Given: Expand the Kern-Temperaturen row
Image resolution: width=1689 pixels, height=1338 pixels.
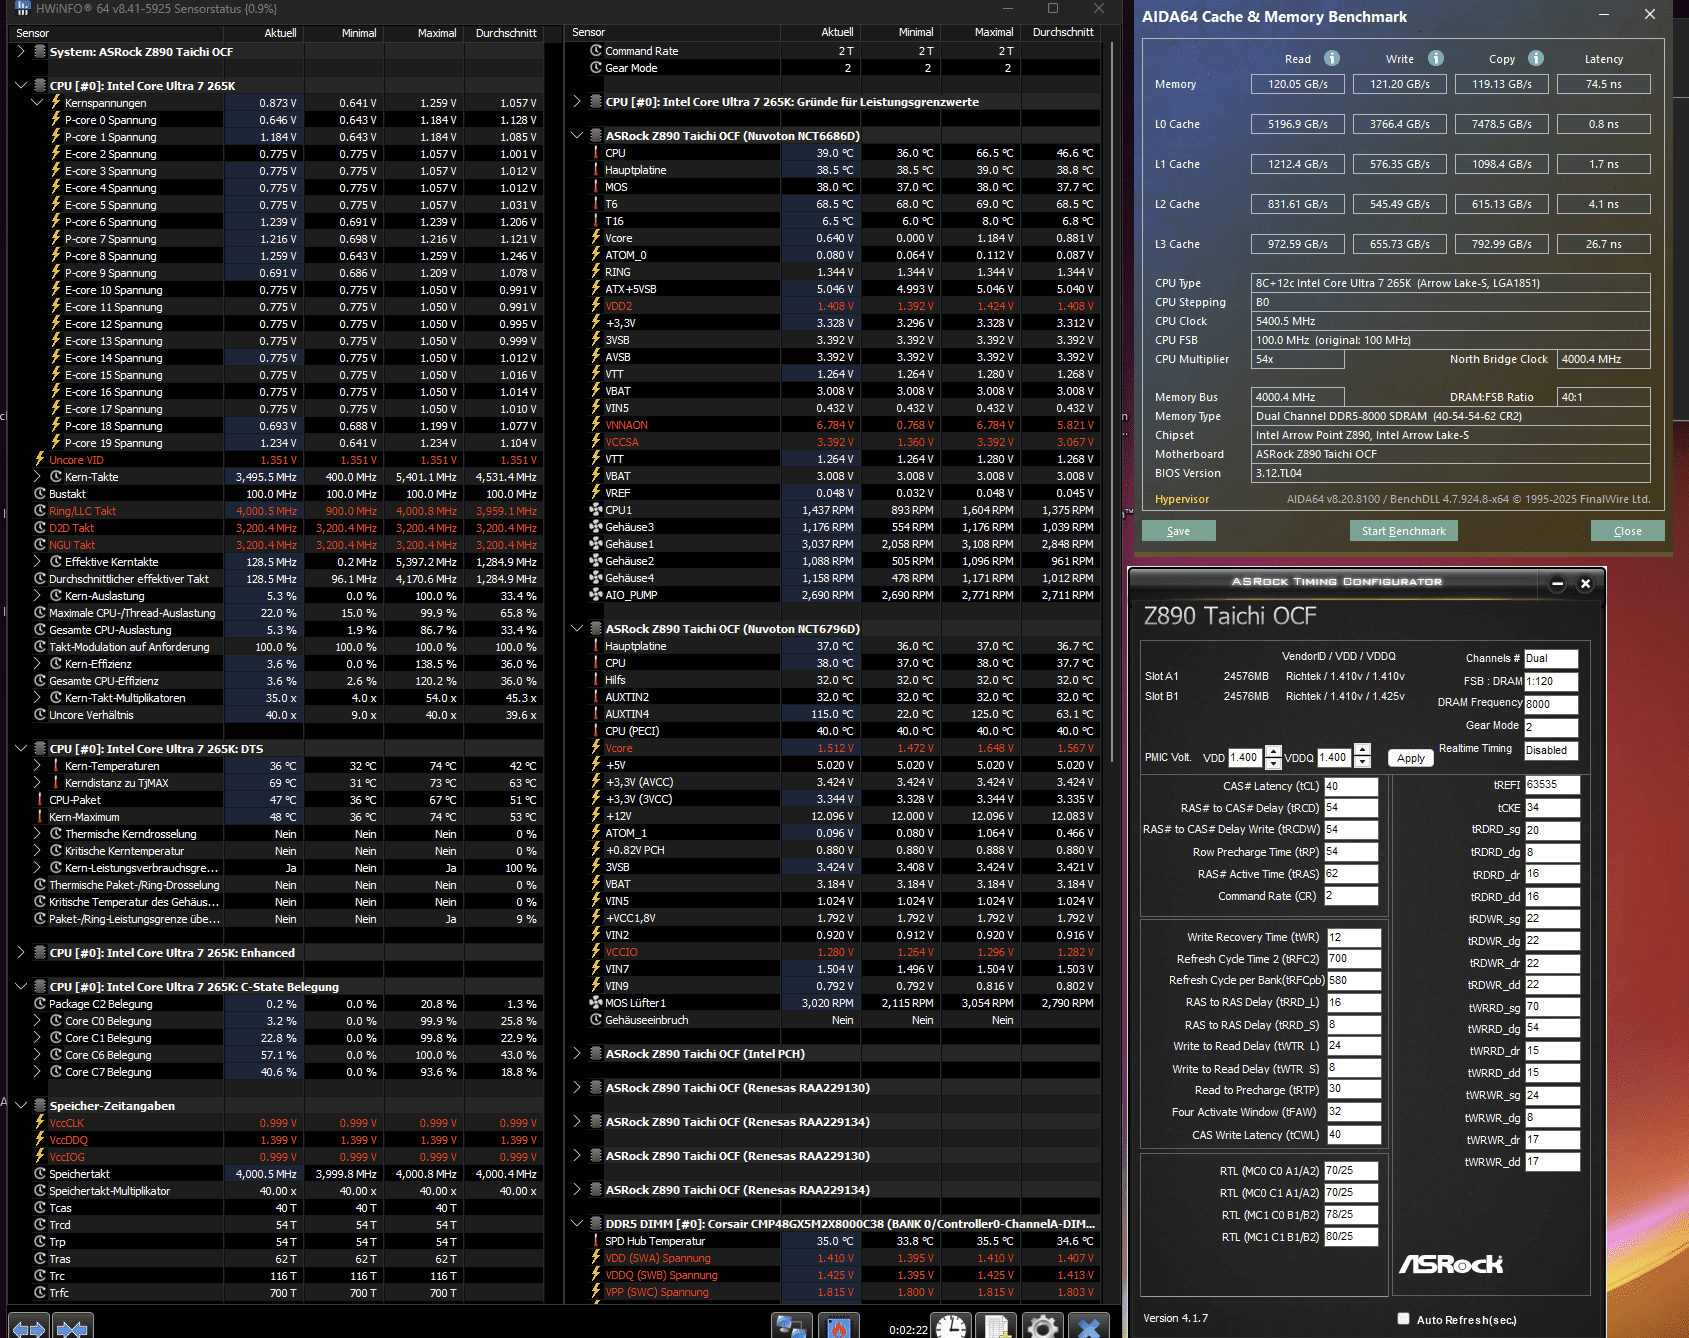Looking at the screenshot, I should coord(37,766).
